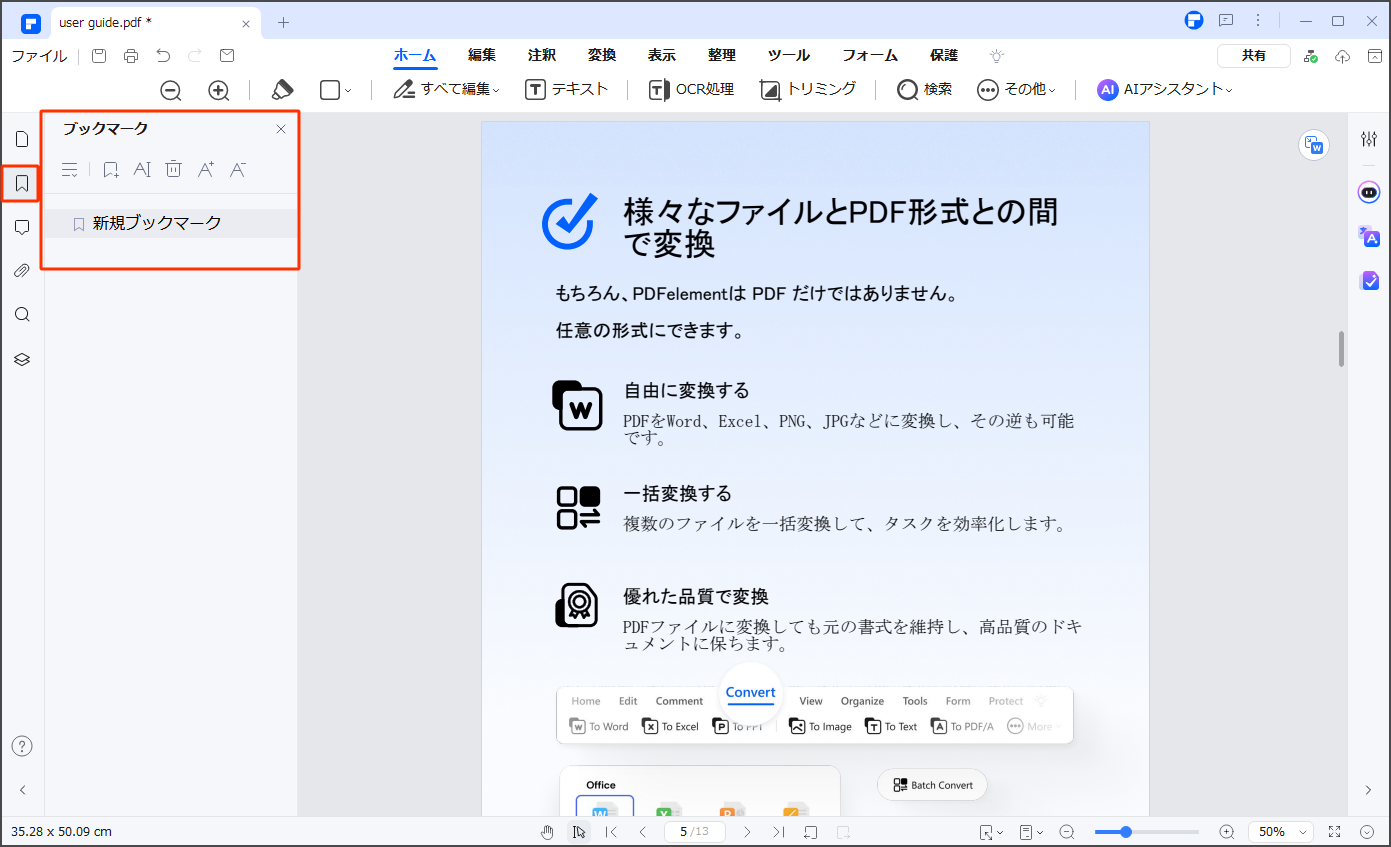1391x847 pixels.
Task: Collapse the left sidebar with the arrow
Action: tap(22, 790)
